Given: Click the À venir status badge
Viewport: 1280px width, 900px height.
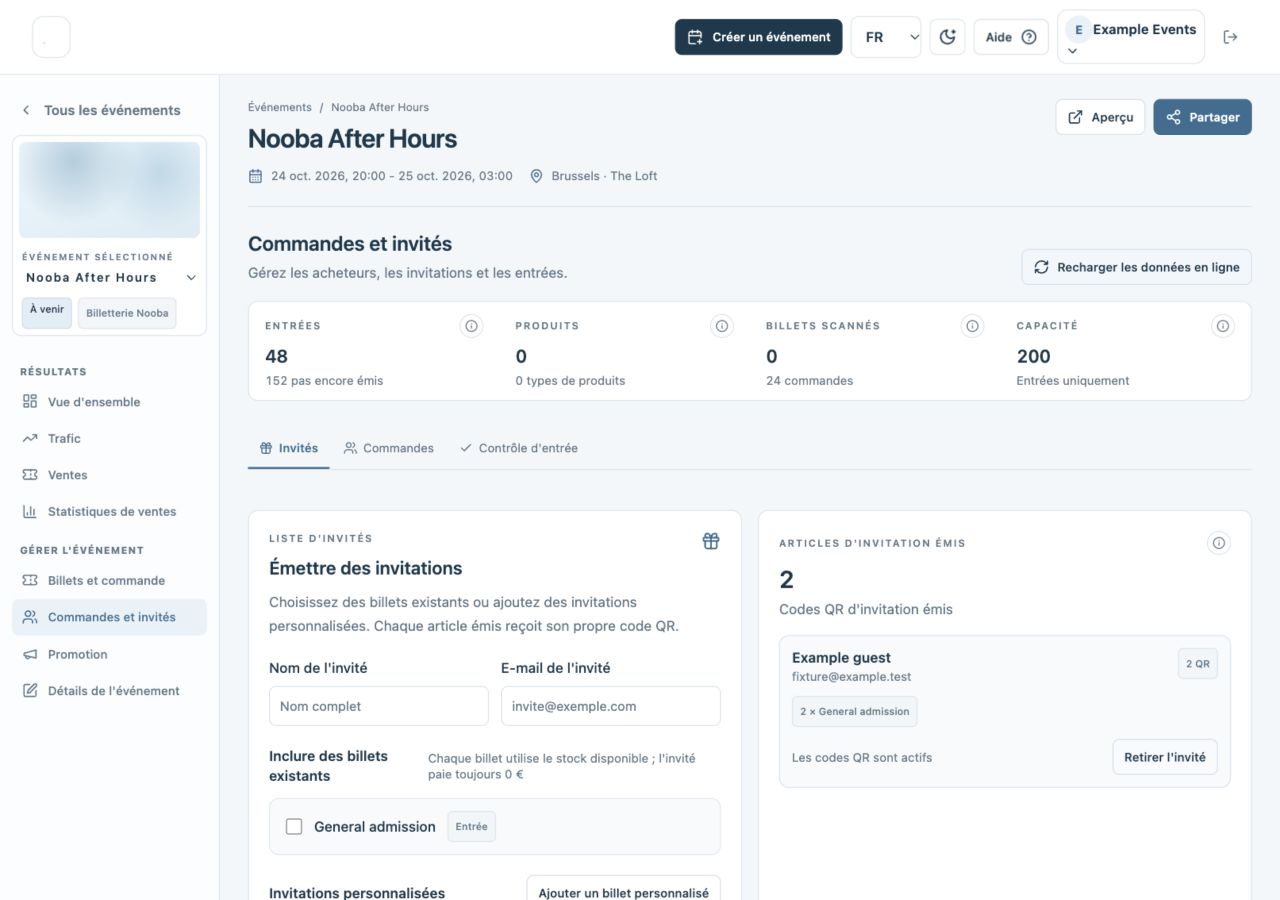Looking at the screenshot, I should 47,313.
